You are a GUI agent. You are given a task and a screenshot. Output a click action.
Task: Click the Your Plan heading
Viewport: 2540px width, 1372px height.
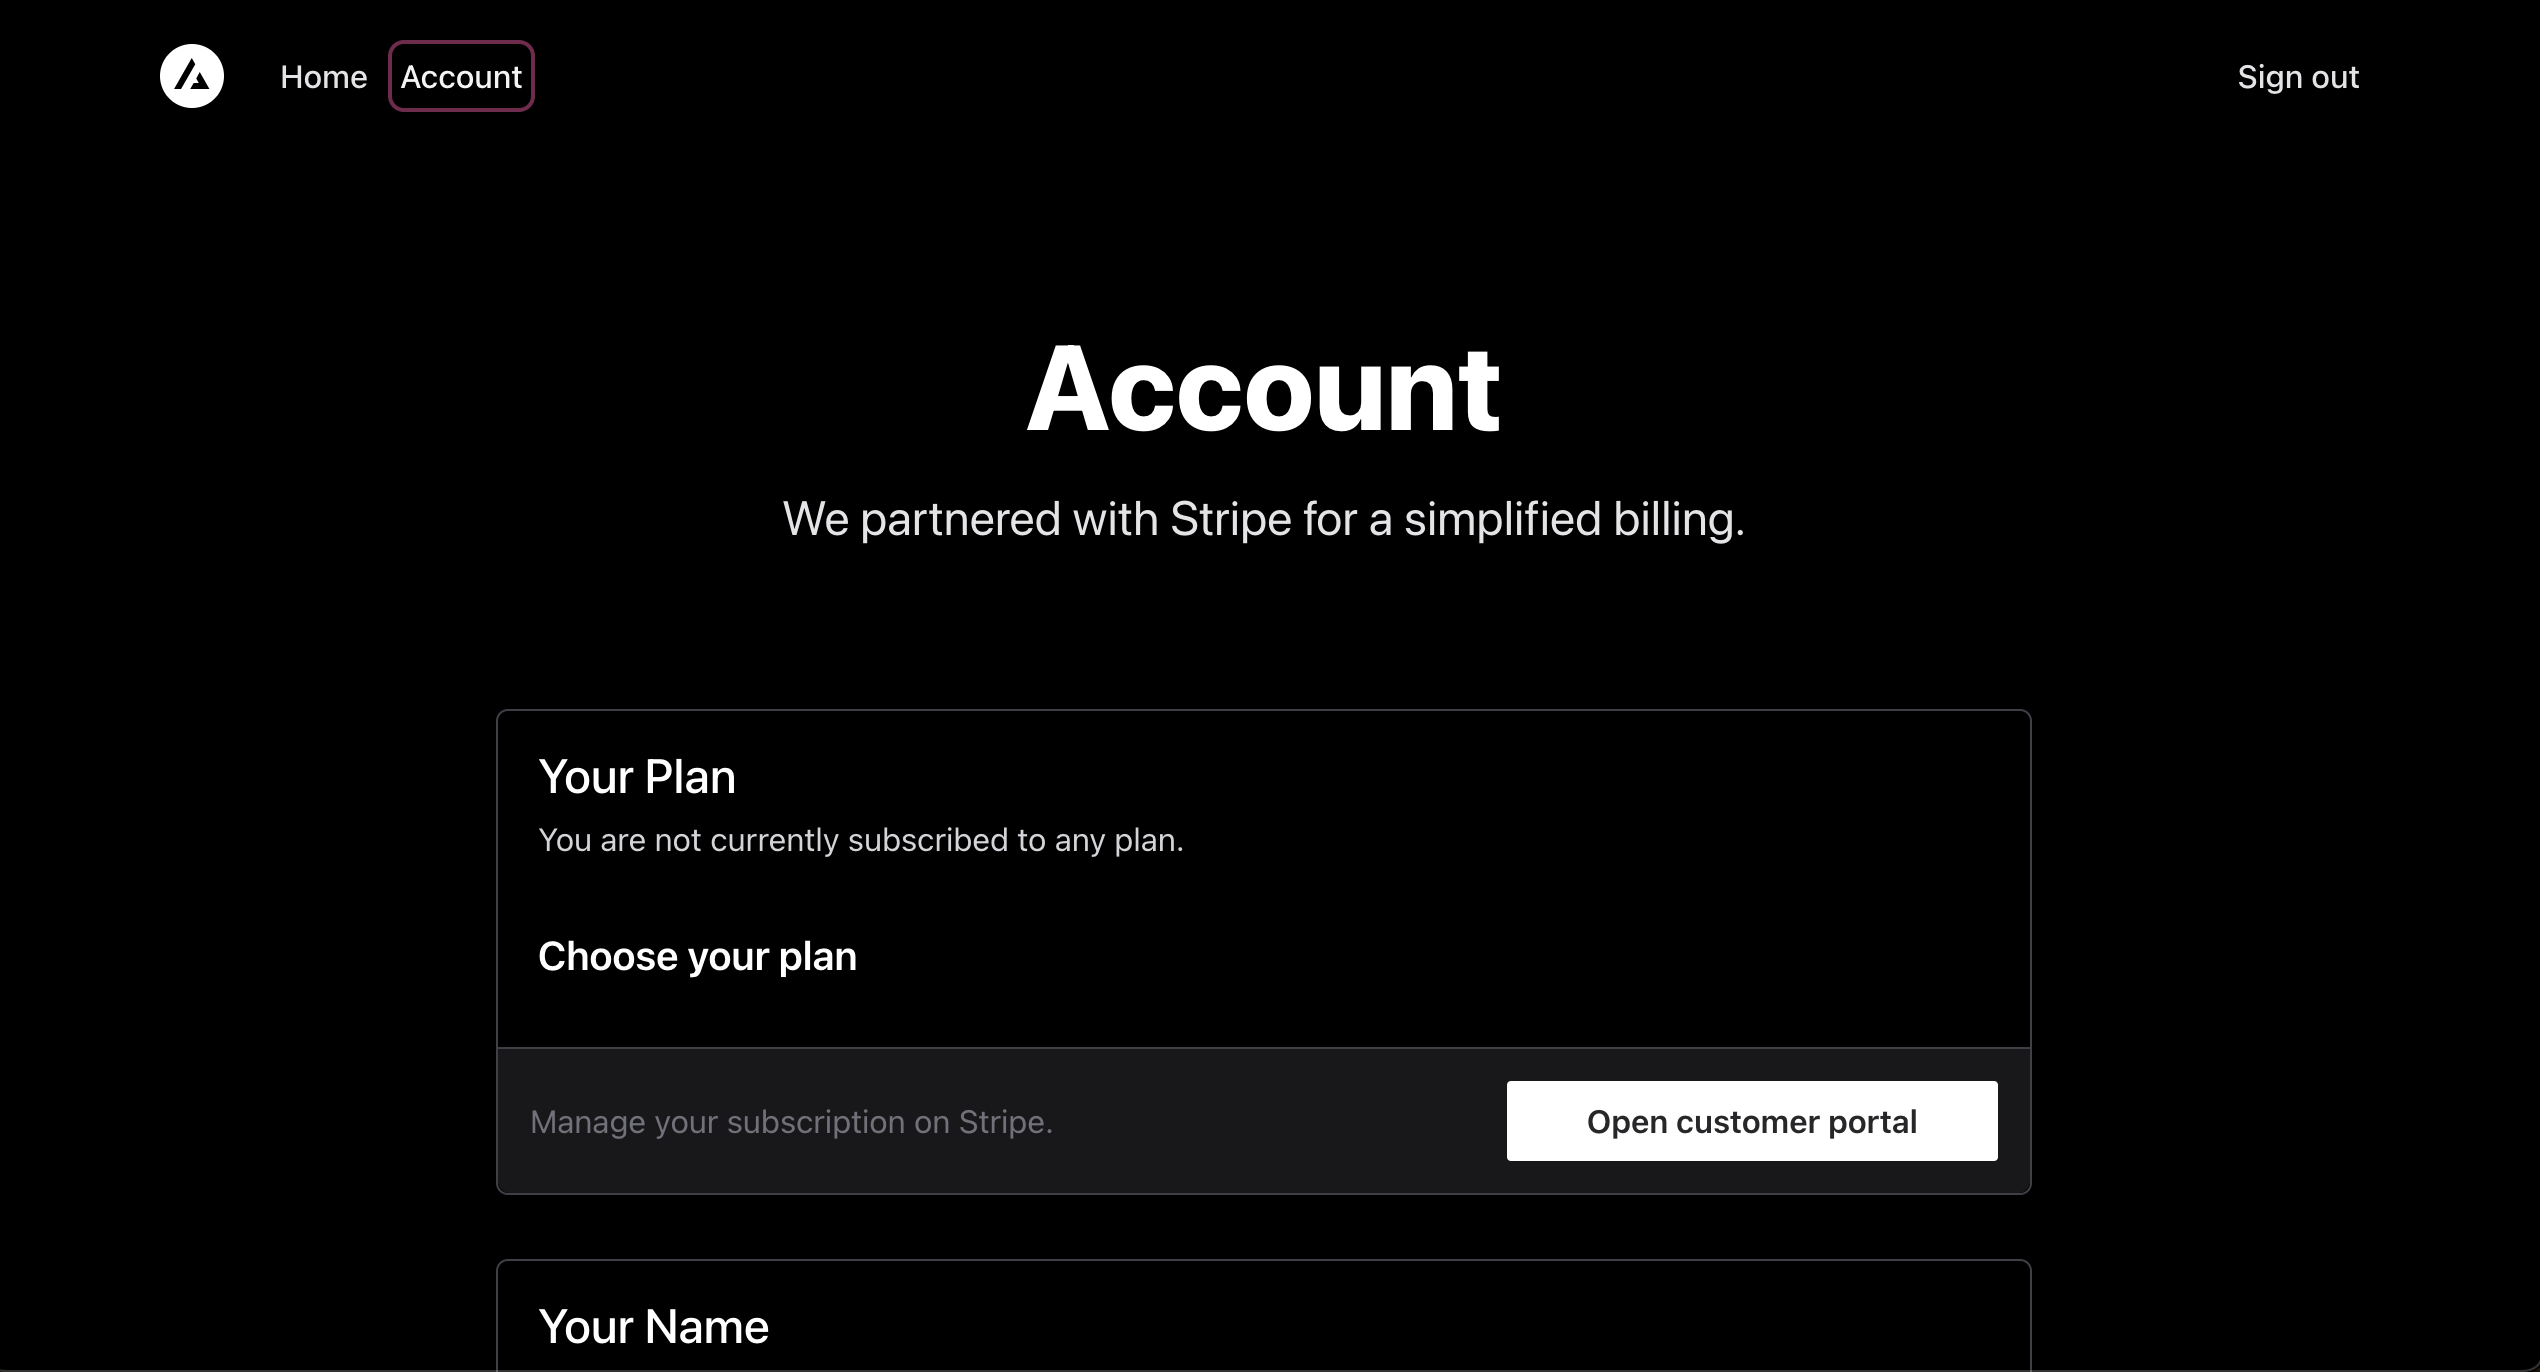coord(637,777)
